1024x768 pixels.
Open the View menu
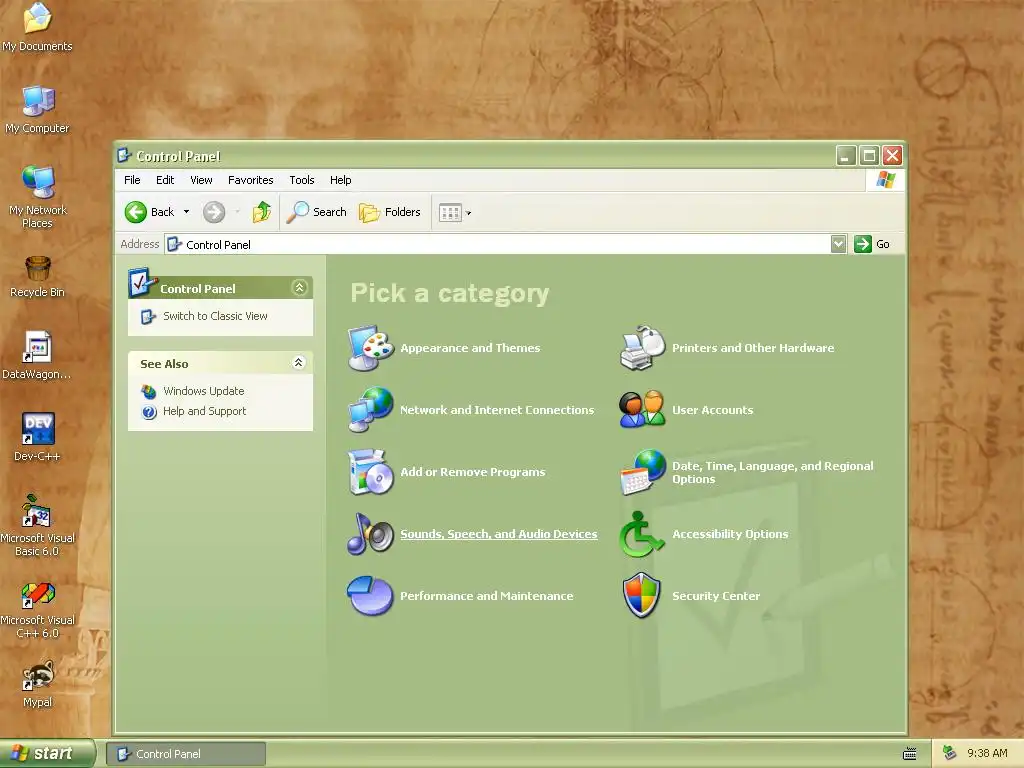(x=201, y=180)
